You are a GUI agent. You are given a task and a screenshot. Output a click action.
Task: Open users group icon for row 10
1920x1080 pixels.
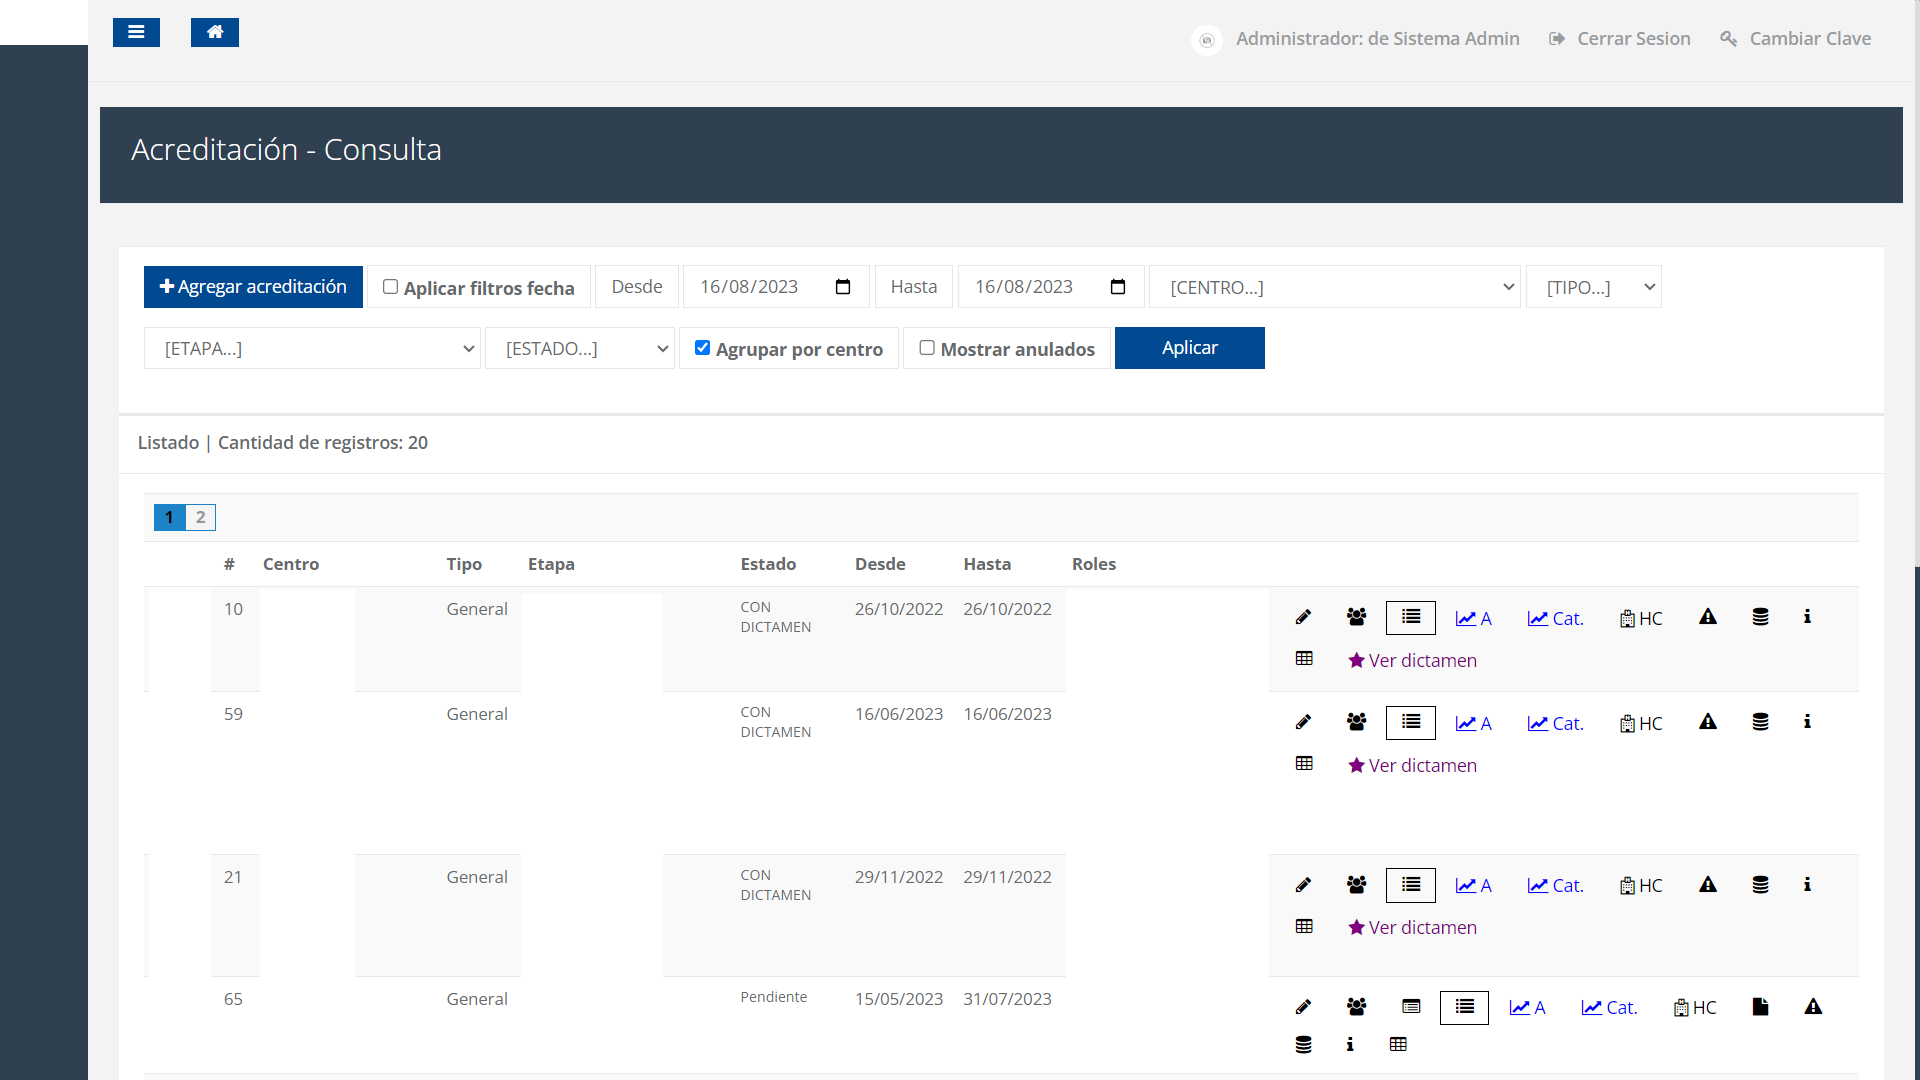(x=1356, y=617)
